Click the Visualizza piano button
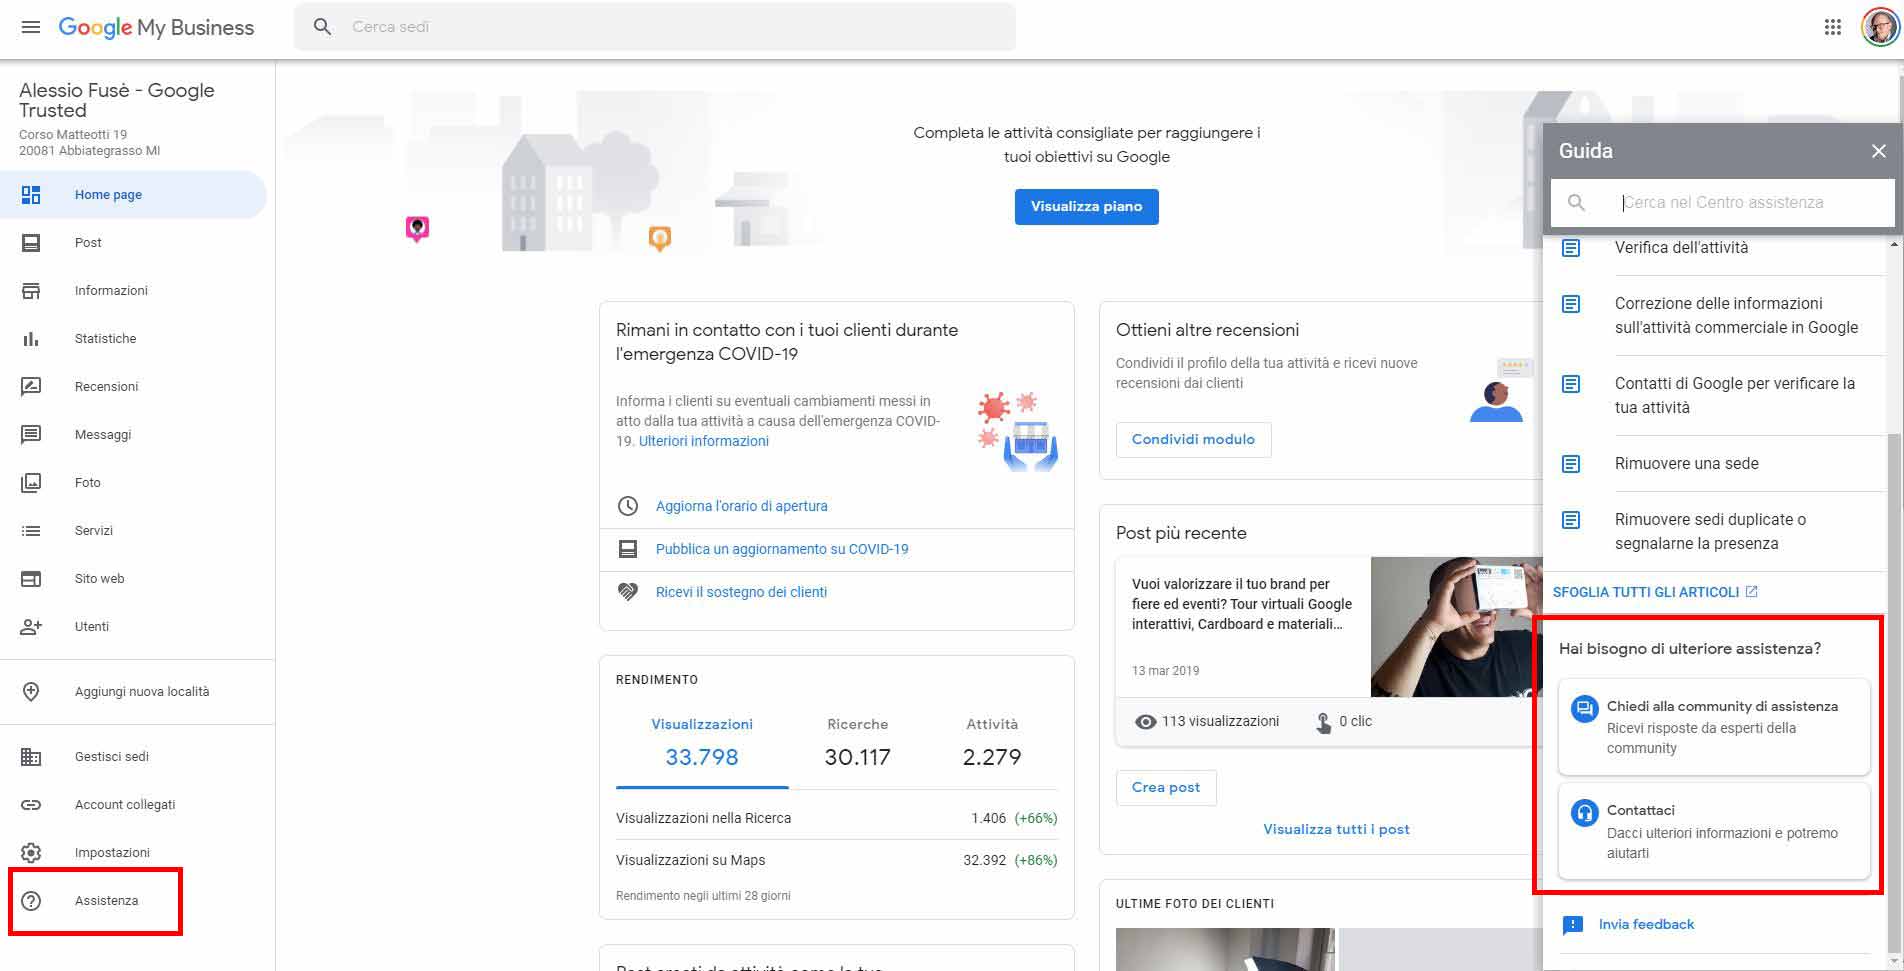The width and height of the screenshot is (1904, 971). (1086, 207)
